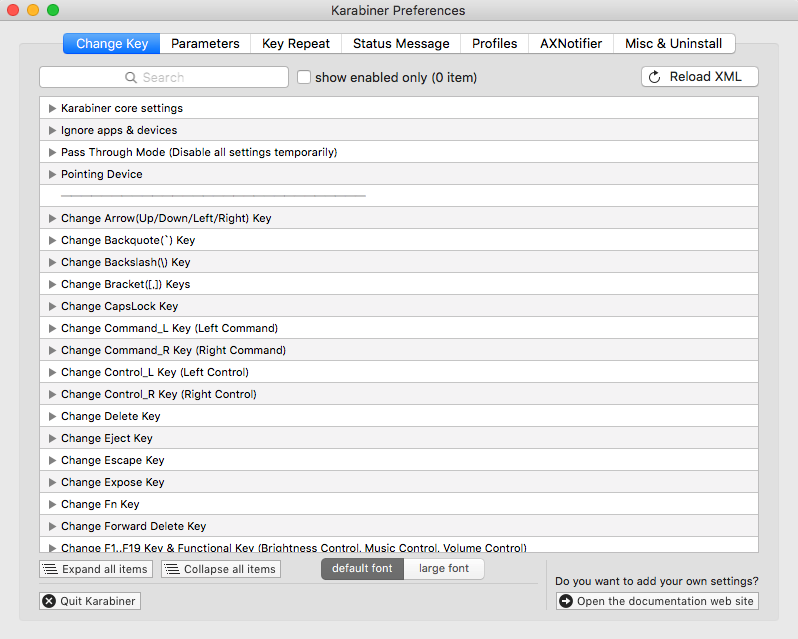Expand Ignore apps & devices triangle
Viewport: 798px width, 639px height.
coord(52,130)
